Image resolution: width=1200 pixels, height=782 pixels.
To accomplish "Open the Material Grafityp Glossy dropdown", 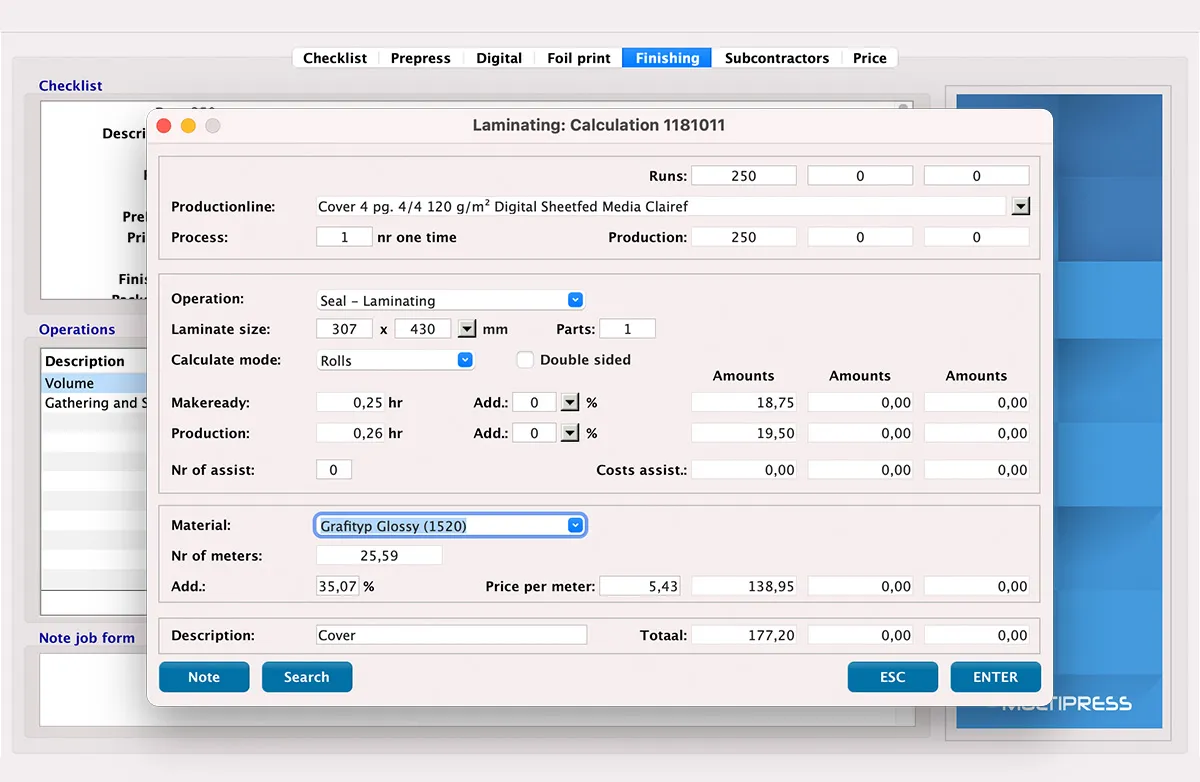I will tap(450, 525).
